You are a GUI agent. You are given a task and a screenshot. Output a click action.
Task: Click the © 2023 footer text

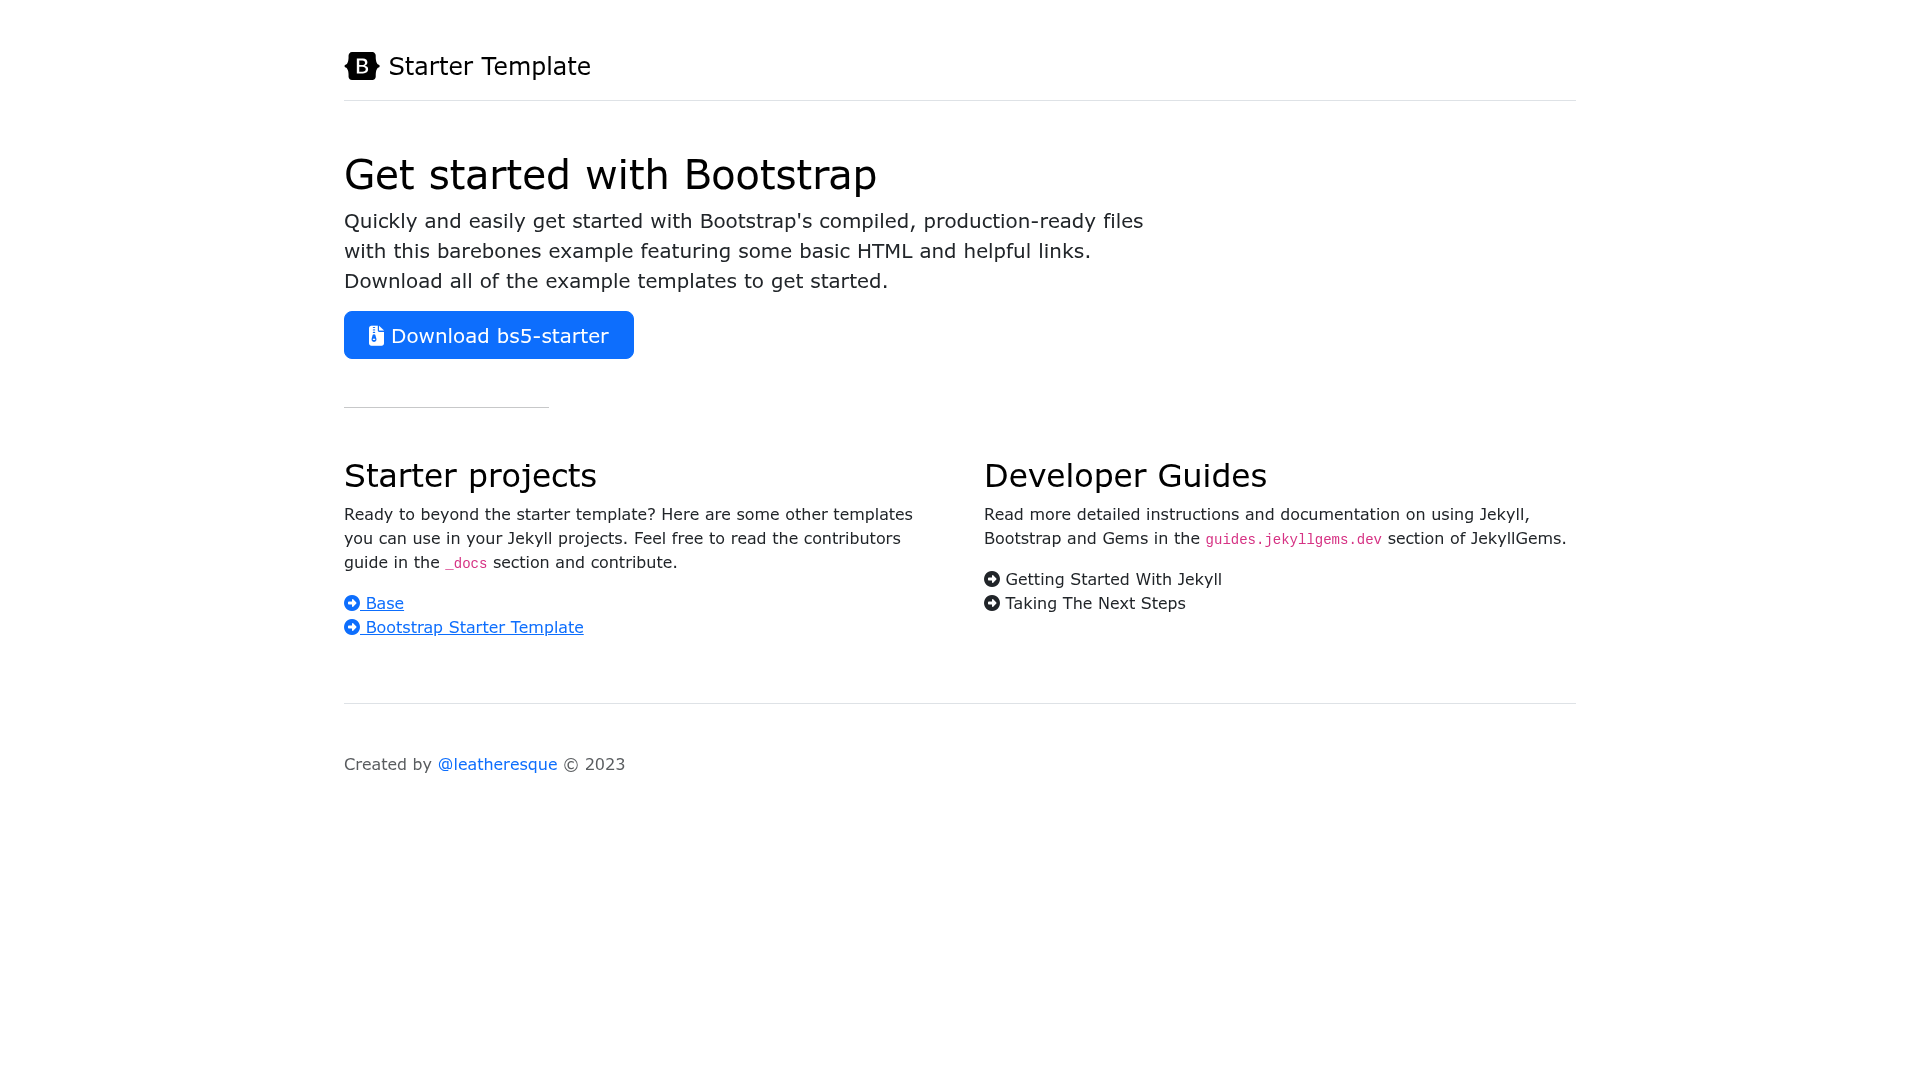pyautogui.click(x=594, y=764)
